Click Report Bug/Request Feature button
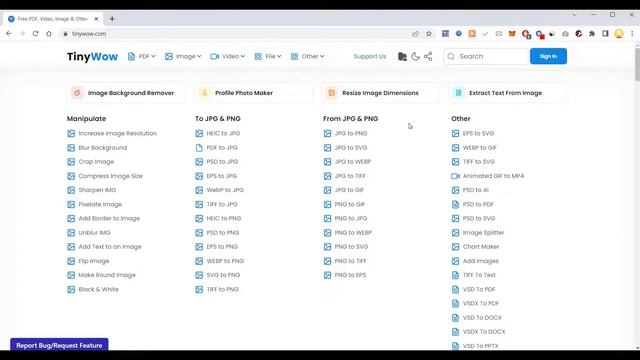 (x=59, y=345)
